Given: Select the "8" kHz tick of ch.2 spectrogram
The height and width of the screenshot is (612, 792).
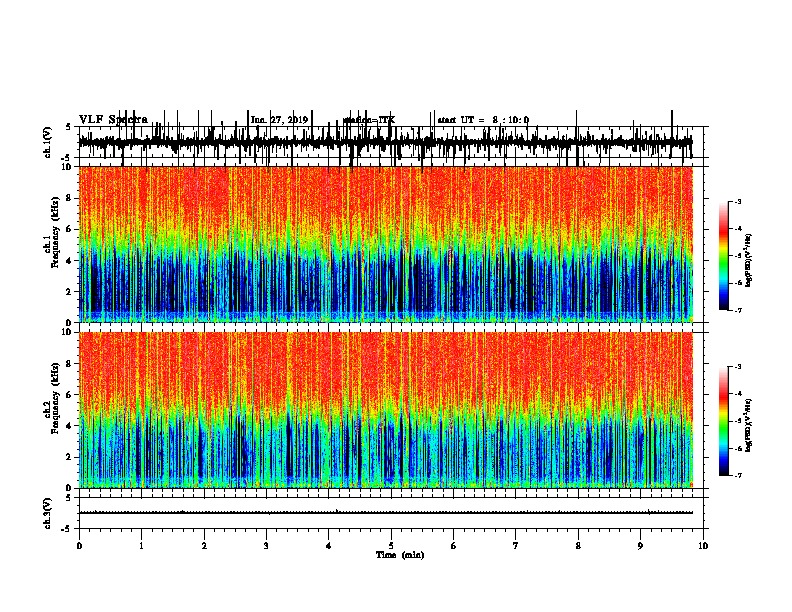Looking at the screenshot, I should pos(70,364).
